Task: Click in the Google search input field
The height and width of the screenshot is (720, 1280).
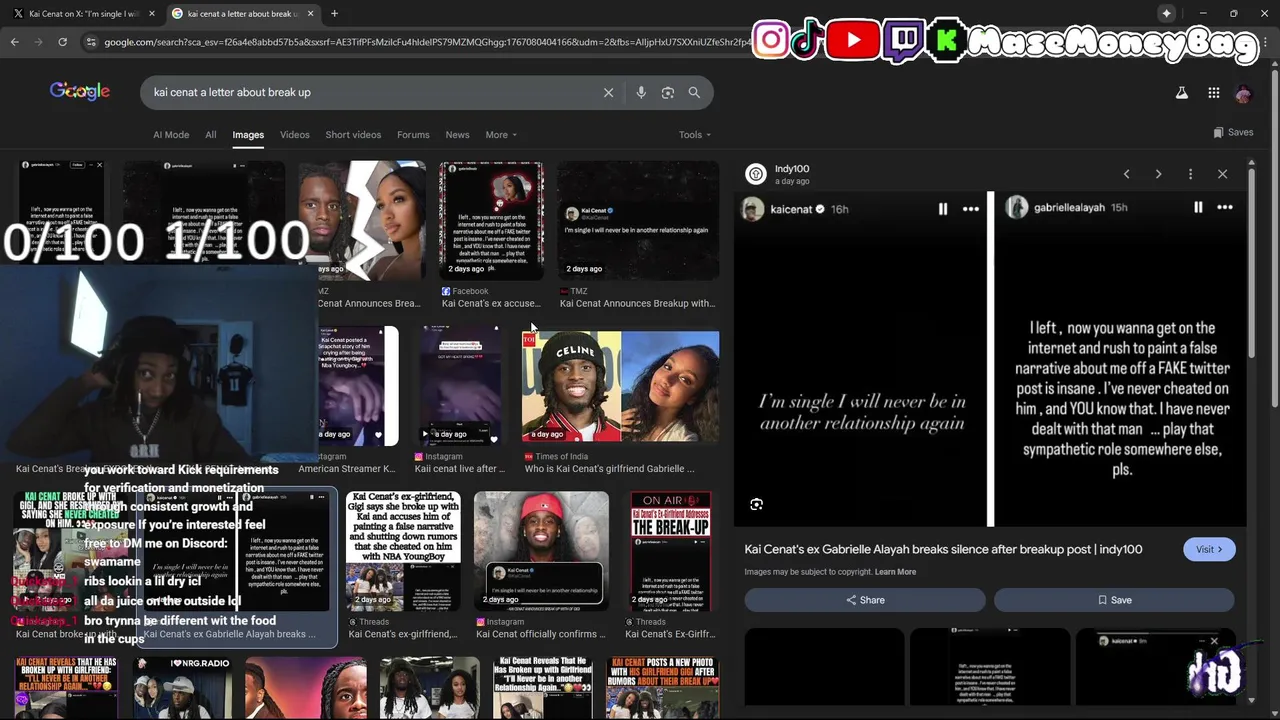Action: click(x=370, y=92)
